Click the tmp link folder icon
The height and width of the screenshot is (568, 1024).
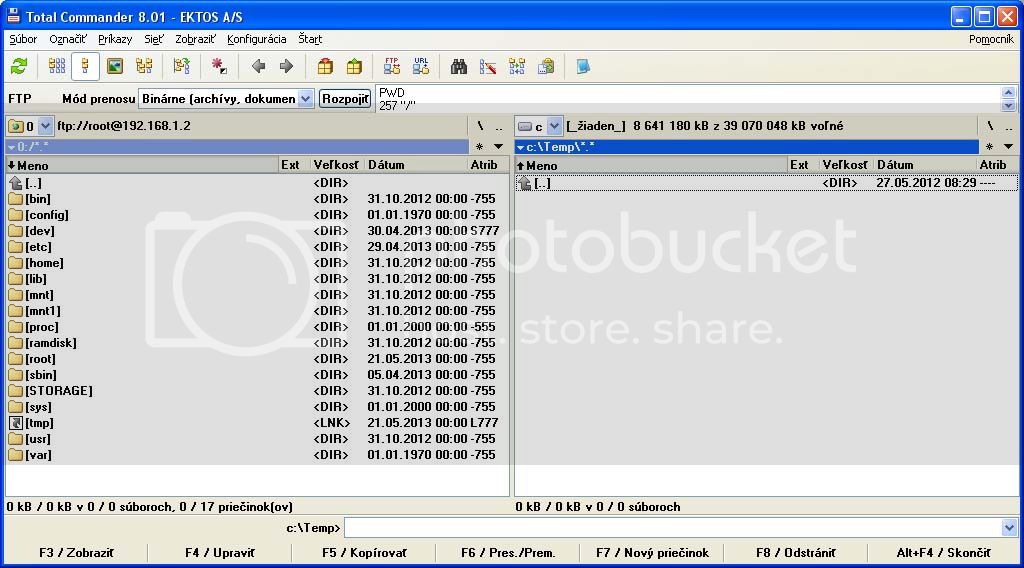(16, 423)
